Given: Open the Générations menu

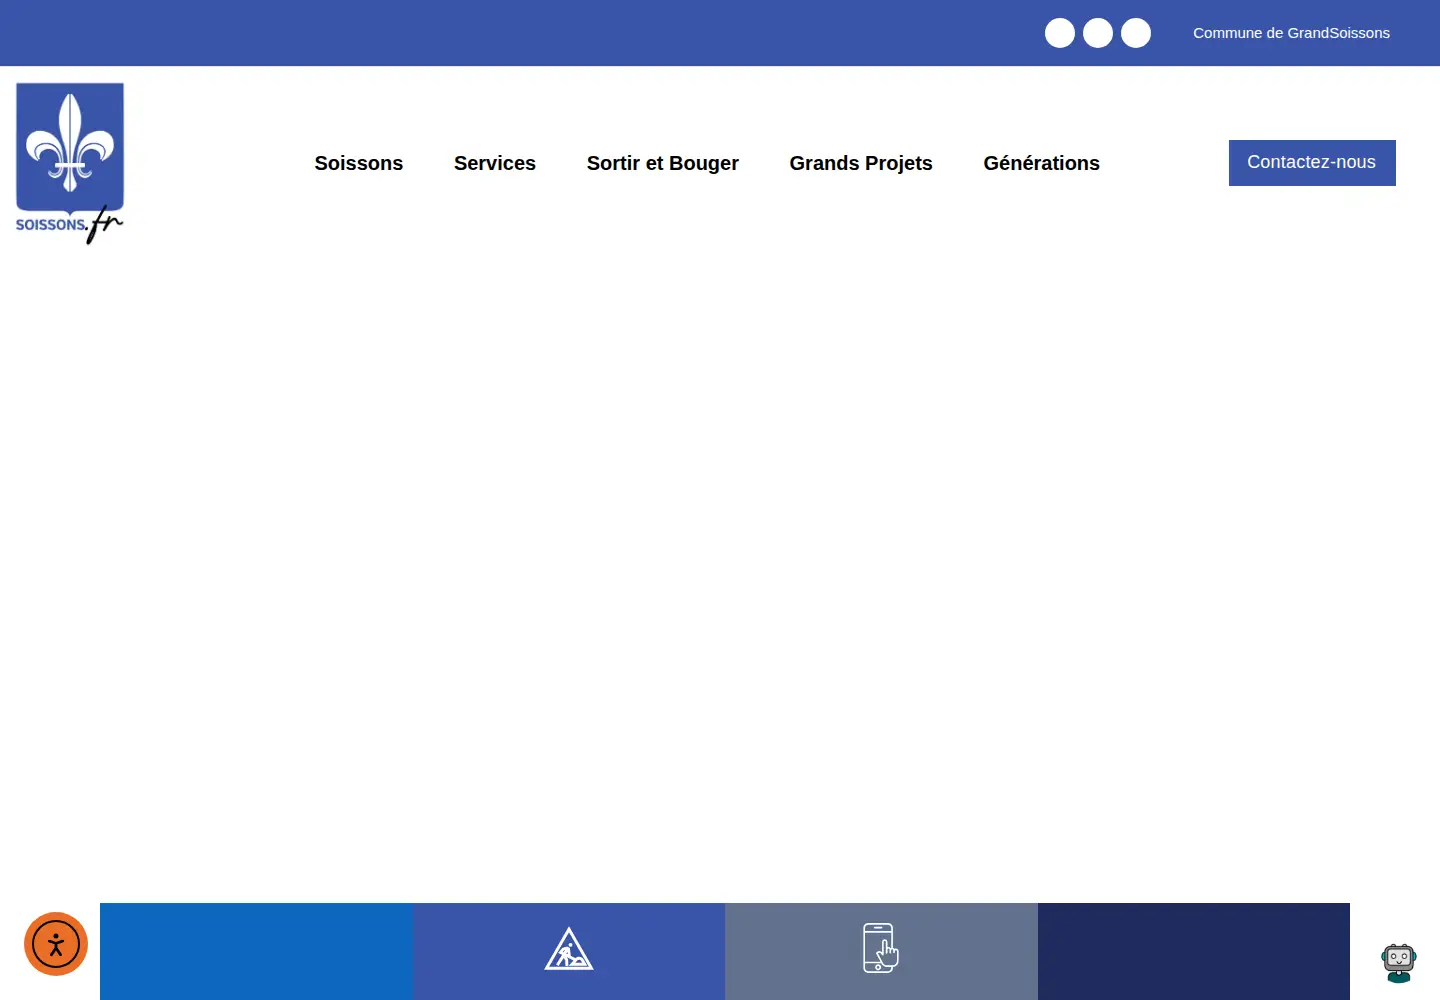Looking at the screenshot, I should 1041,163.
